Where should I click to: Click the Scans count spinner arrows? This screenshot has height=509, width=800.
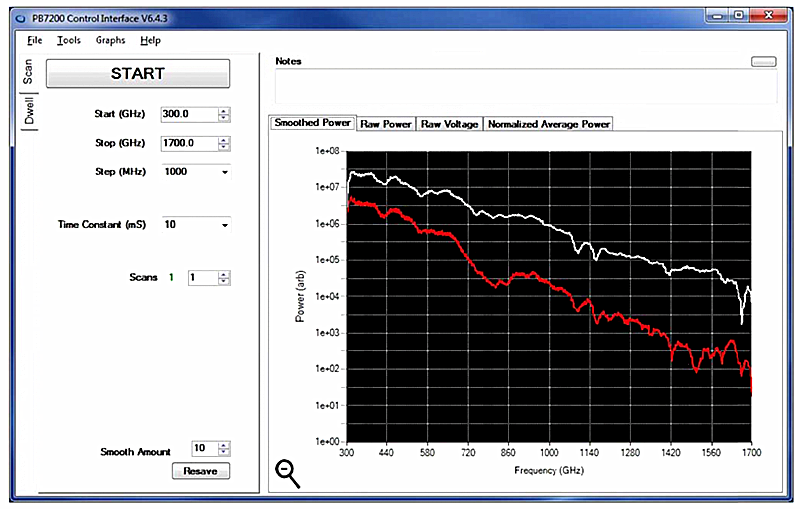click(224, 277)
